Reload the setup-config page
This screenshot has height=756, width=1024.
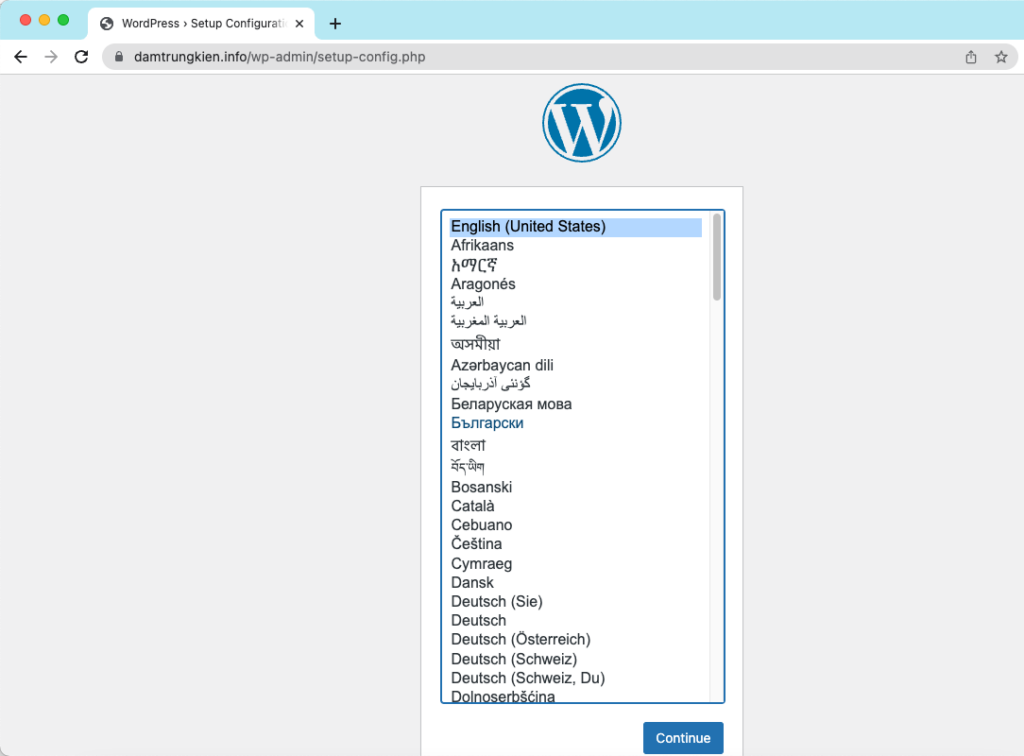(x=81, y=57)
